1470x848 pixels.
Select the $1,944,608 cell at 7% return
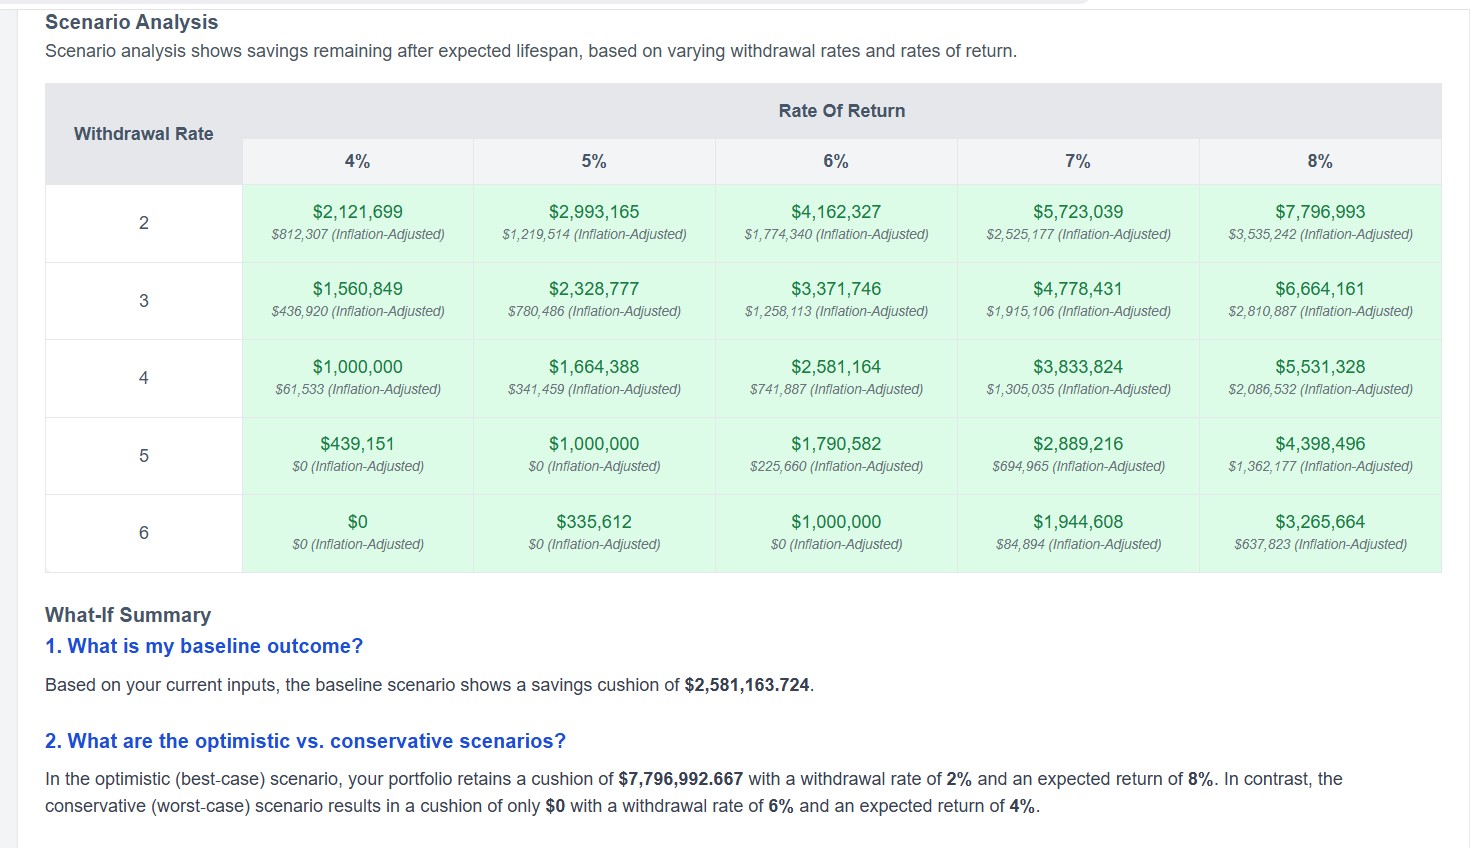coord(1077,532)
